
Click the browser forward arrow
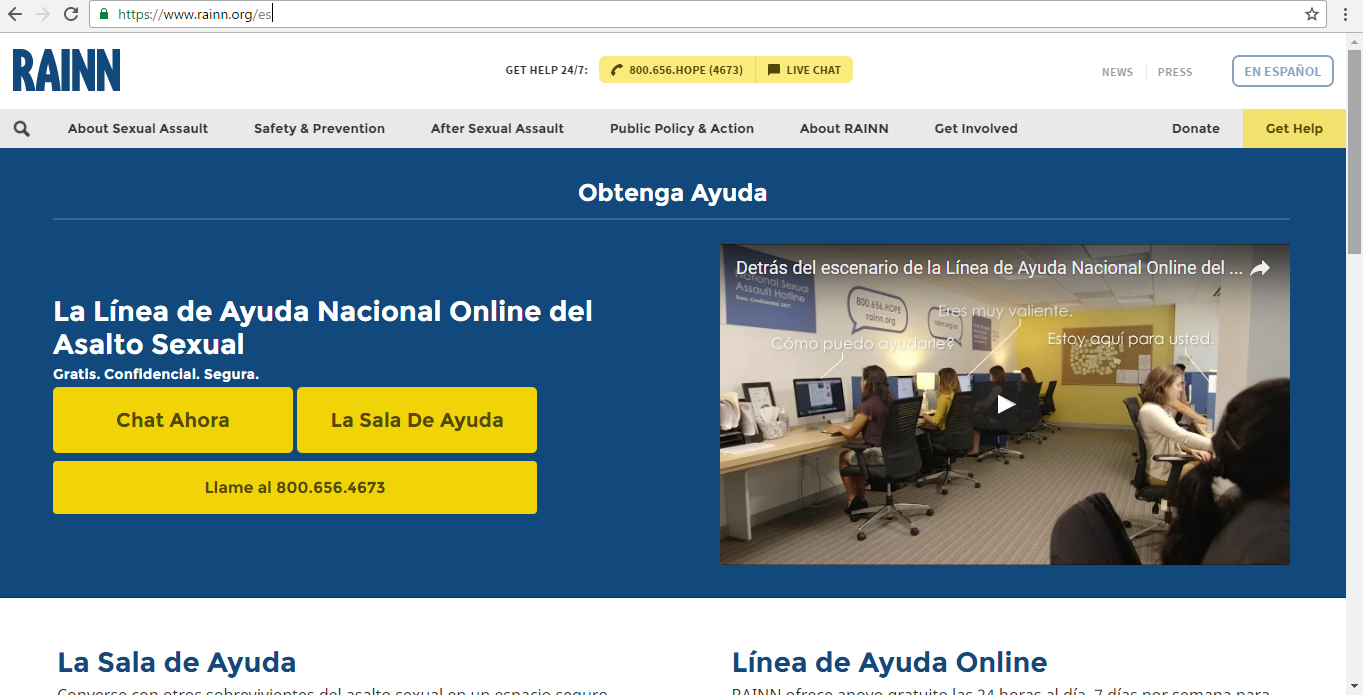[x=42, y=14]
